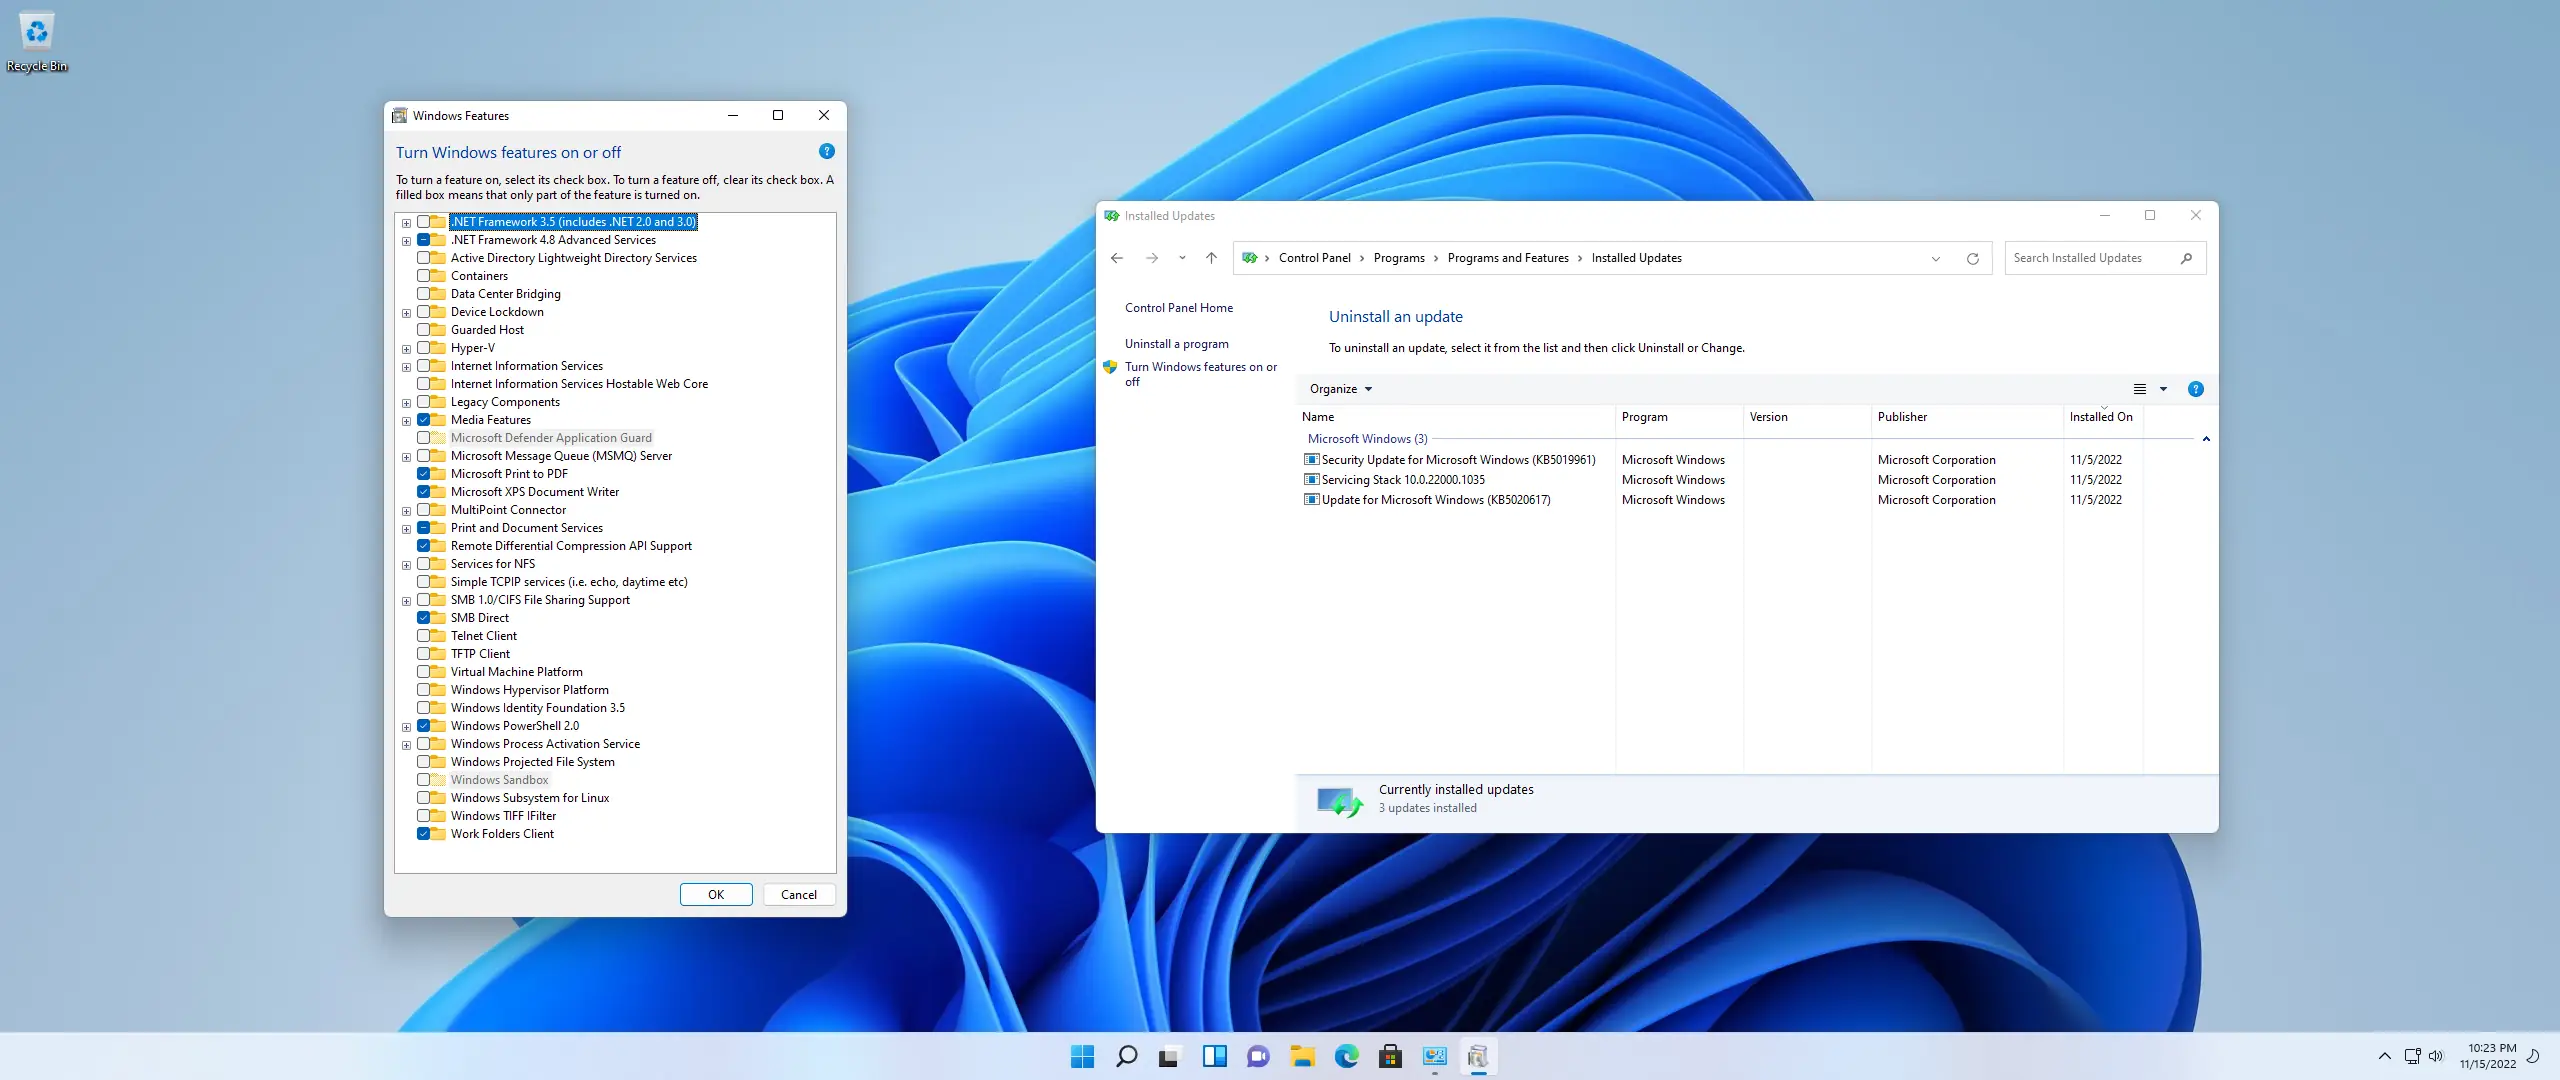Screen dimensions: 2560x1080
Task: Go up one folder level with up arrow
Action: coord(1211,258)
